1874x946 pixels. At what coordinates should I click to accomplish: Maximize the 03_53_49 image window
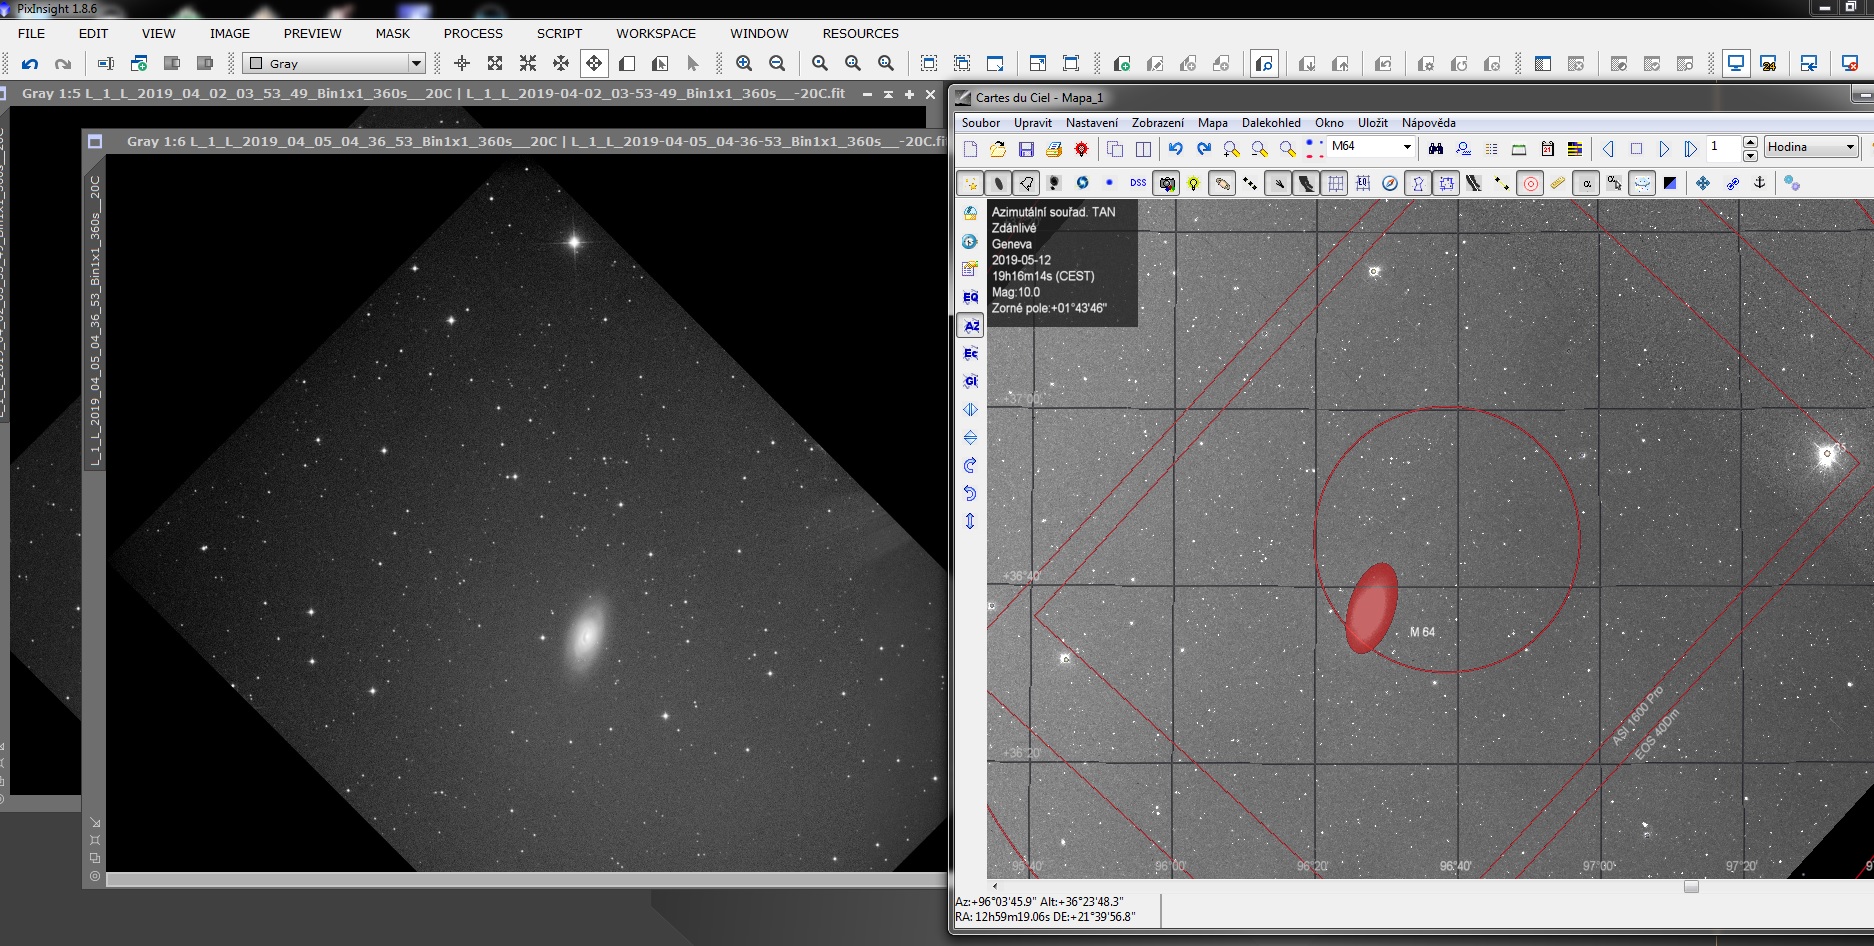point(909,94)
